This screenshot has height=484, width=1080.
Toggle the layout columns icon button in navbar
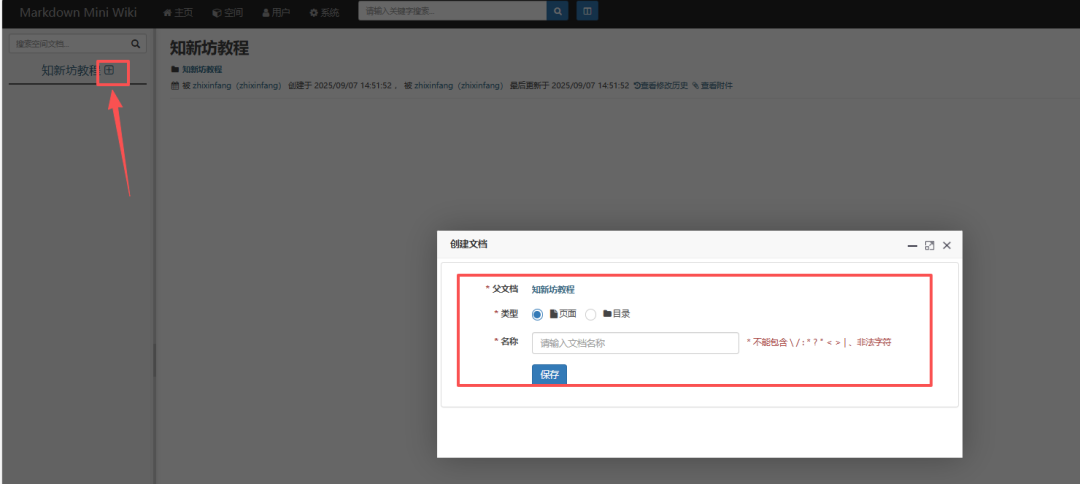click(588, 11)
